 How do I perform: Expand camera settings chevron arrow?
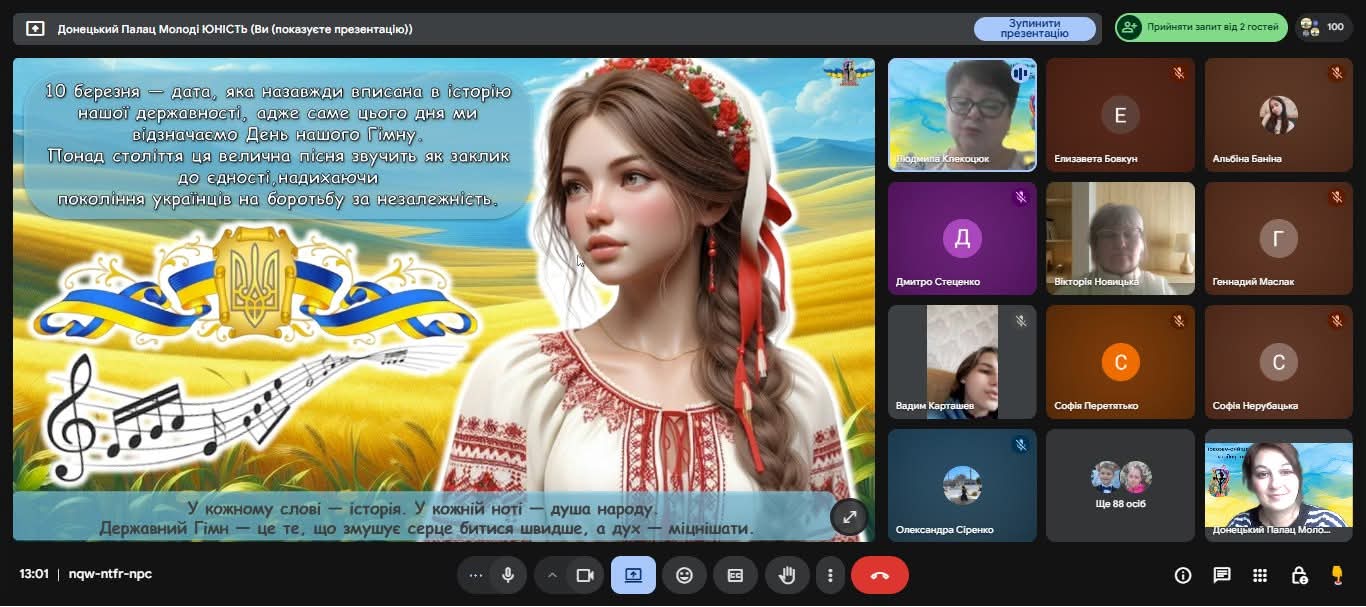click(x=551, y=575)
